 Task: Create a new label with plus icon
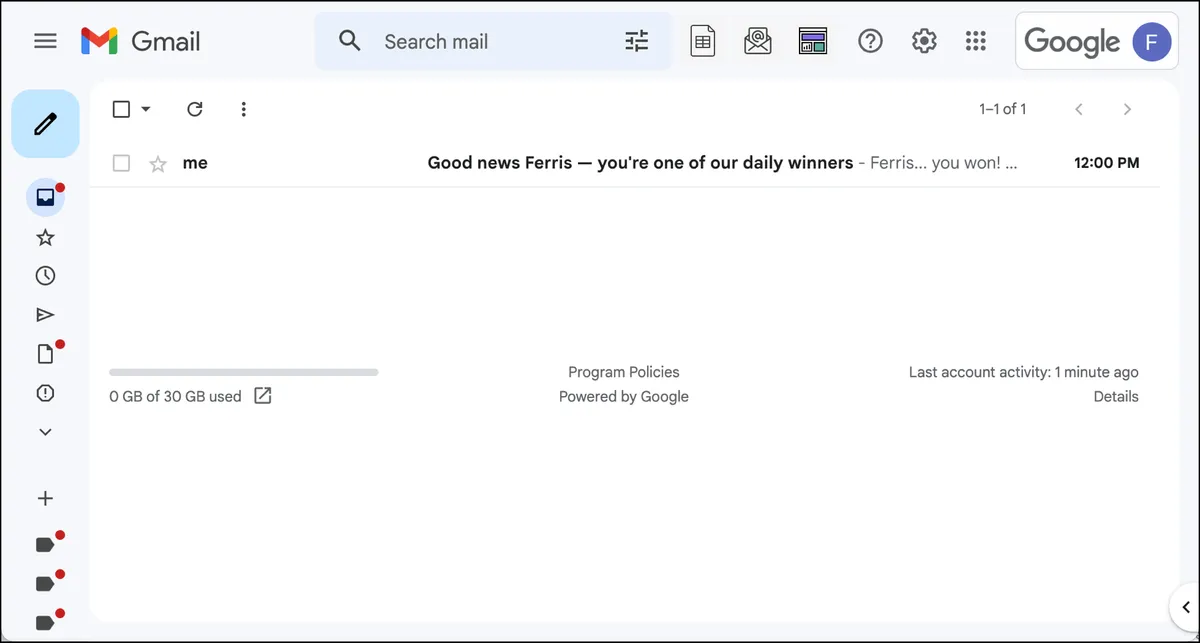(45, 498)
